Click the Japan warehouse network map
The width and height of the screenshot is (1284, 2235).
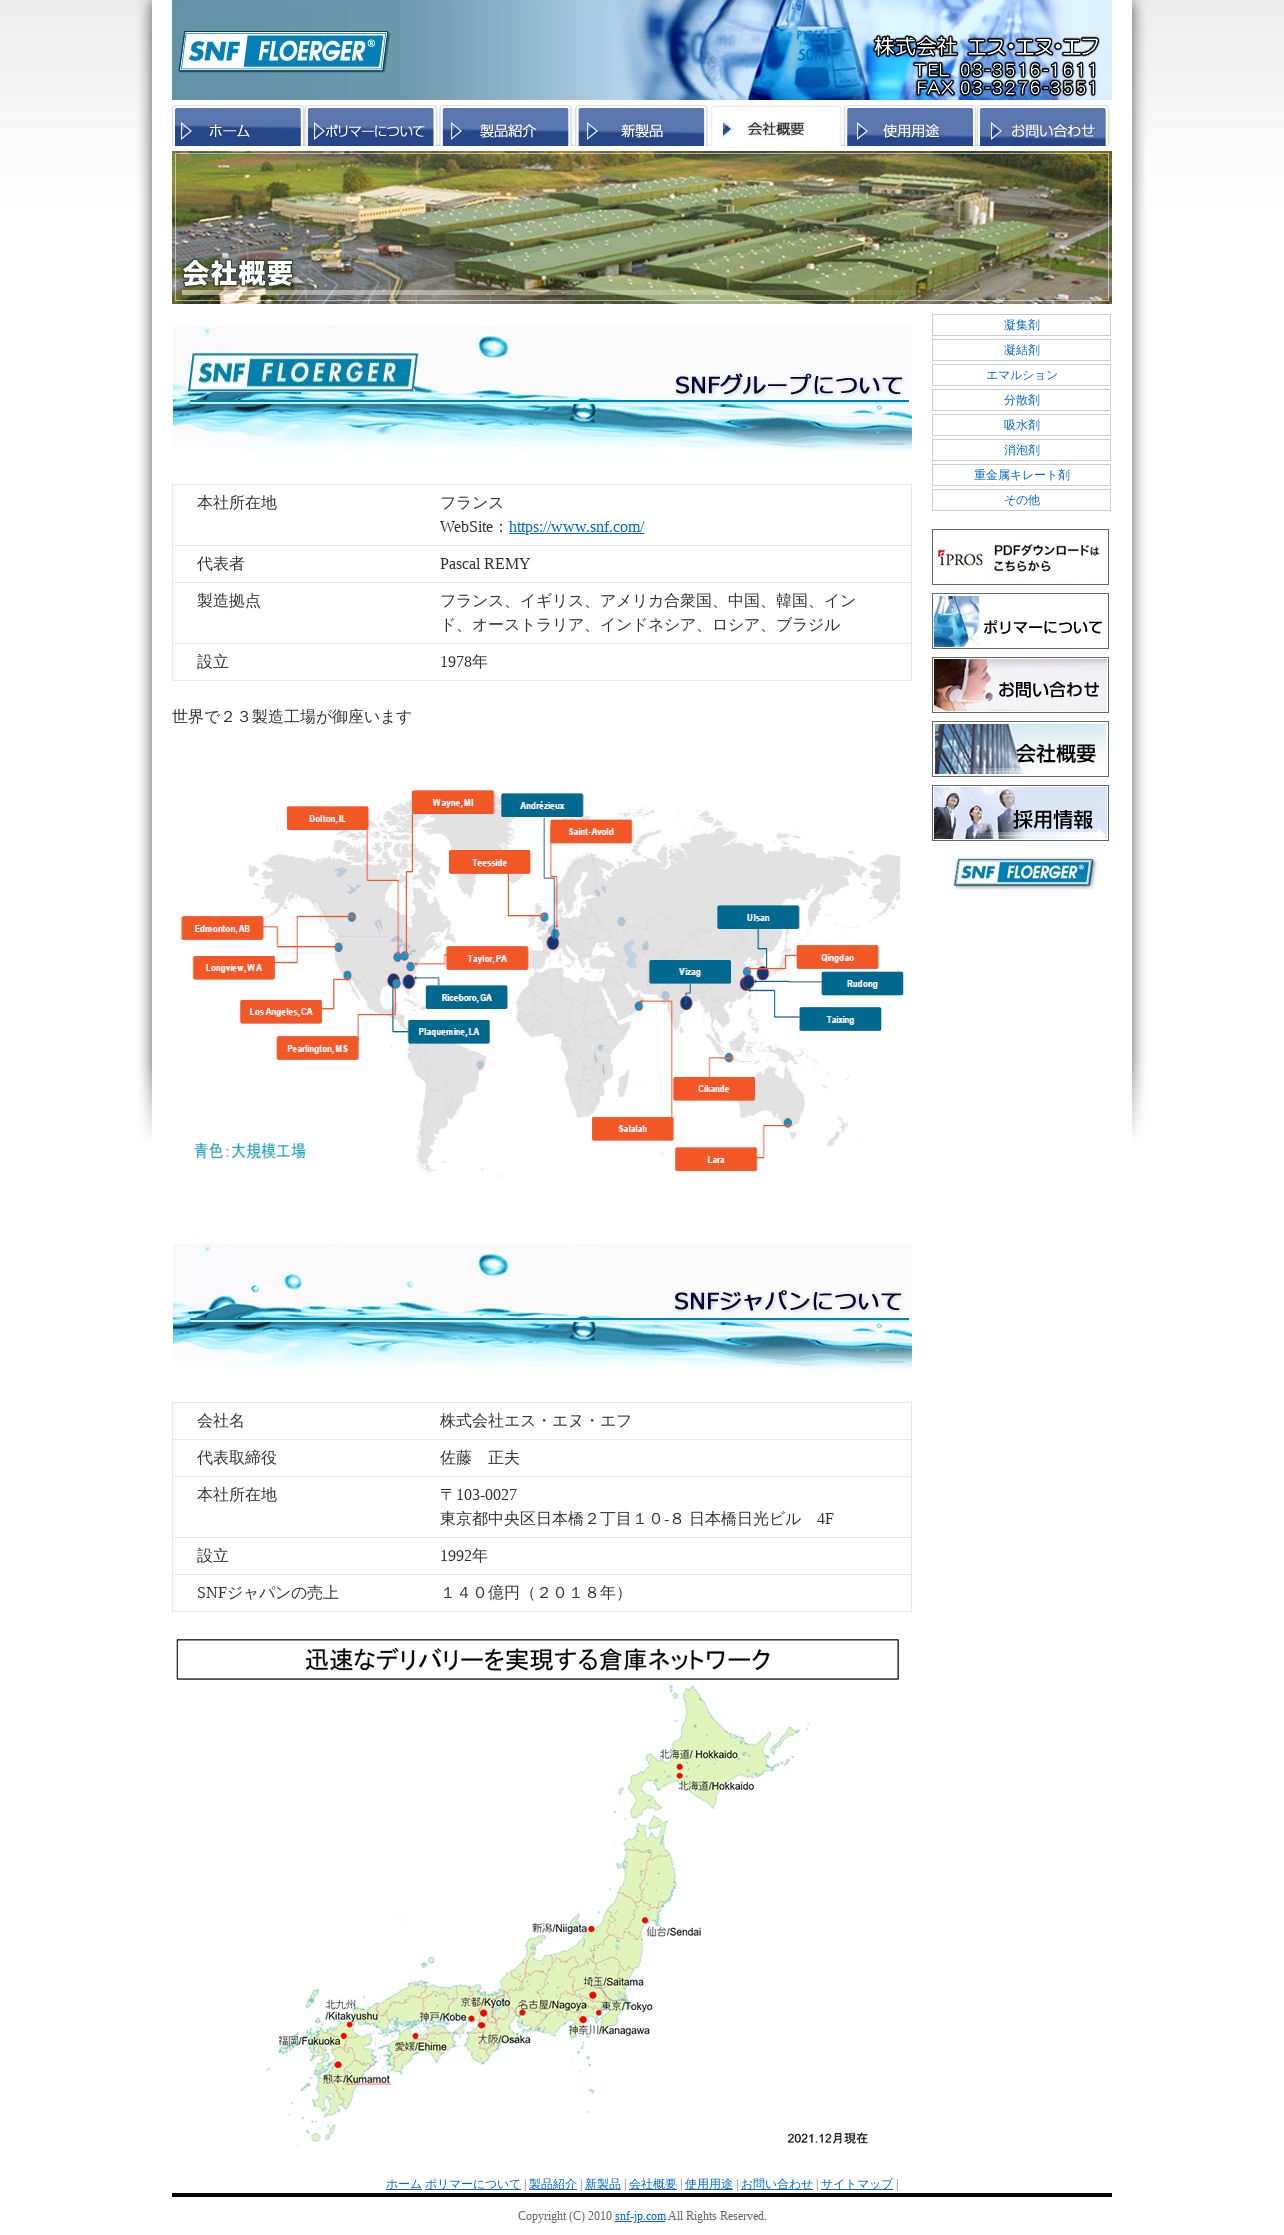tap(538, 1895)
